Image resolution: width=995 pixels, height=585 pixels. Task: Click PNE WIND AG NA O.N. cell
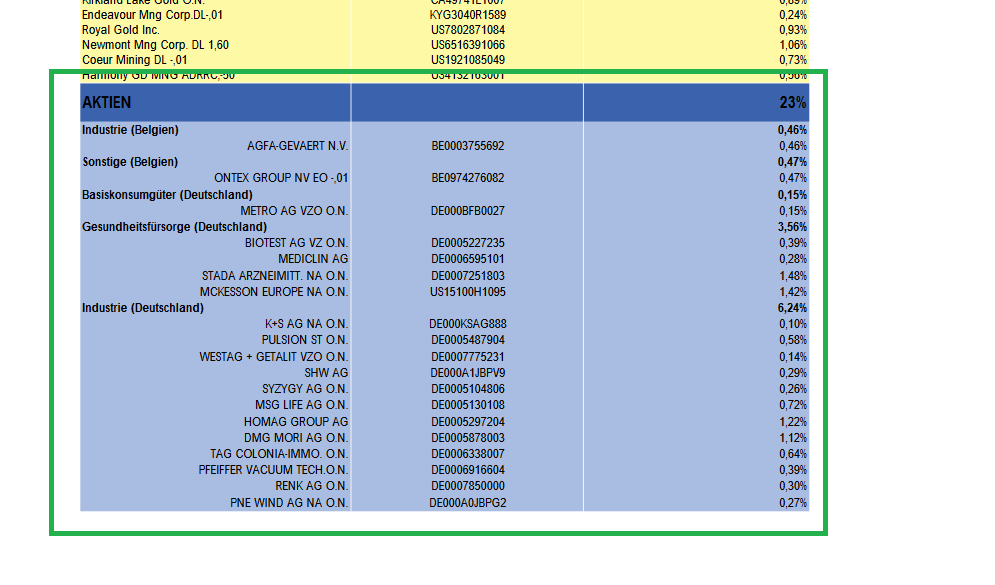click(289, 503)
